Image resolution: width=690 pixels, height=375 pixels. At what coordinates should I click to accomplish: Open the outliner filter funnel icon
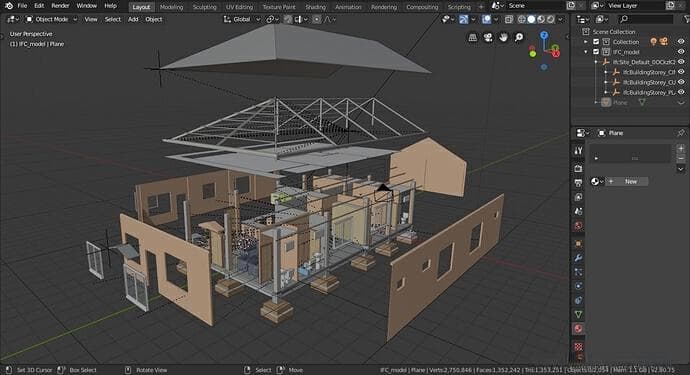click(686, 19)
